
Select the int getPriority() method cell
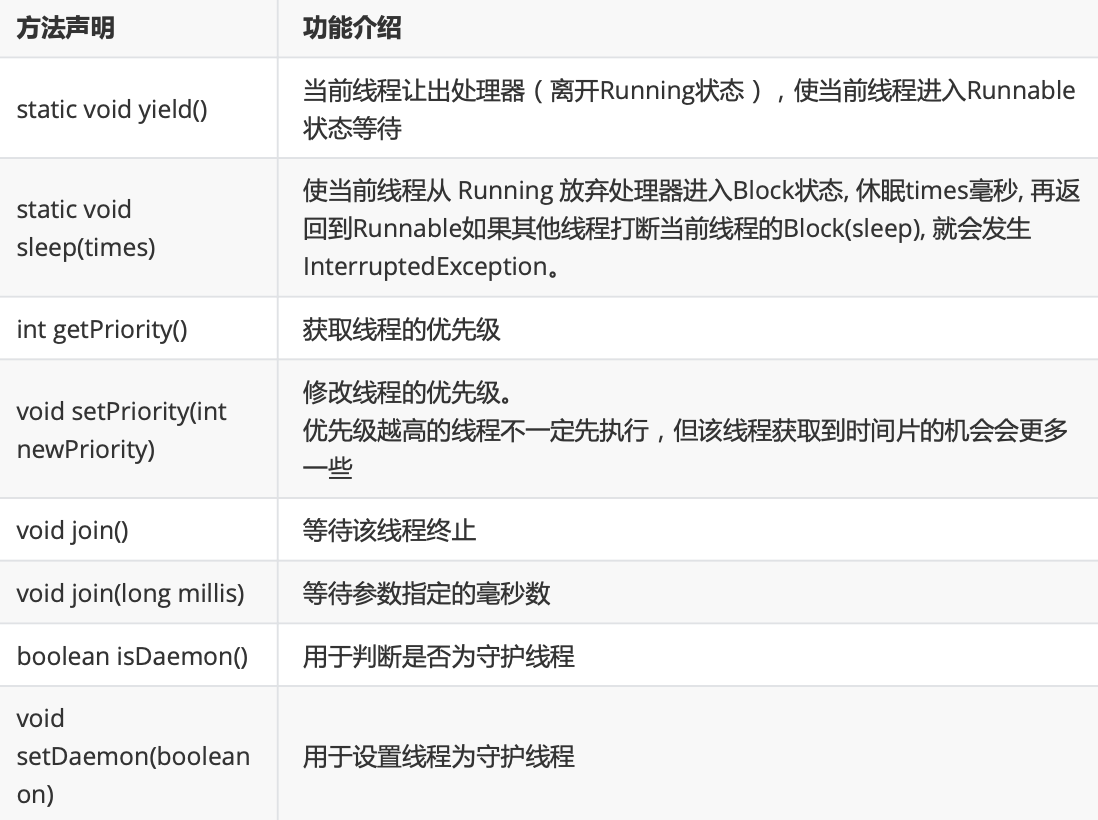tap(139, 328)
